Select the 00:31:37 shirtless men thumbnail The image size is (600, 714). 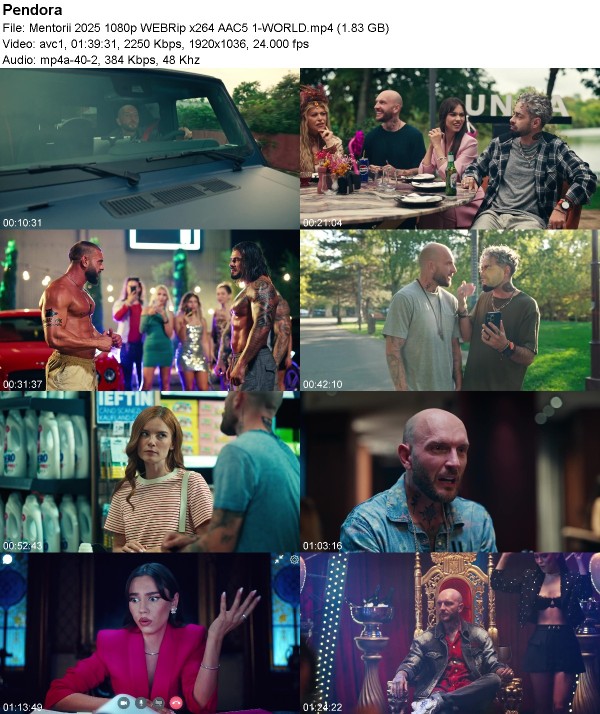coord(150,310)
